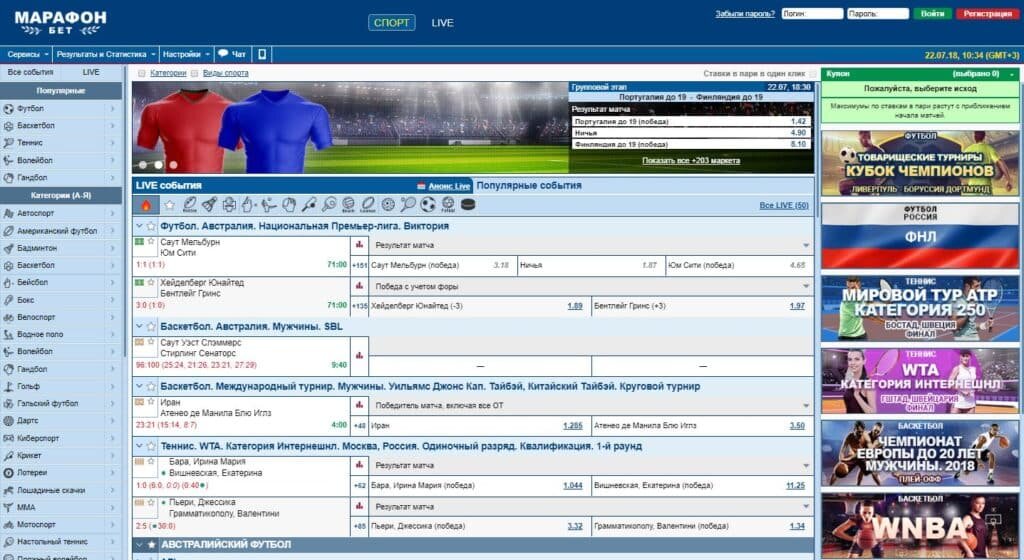Favorite the Иран match with star icon

pos(152,401)
